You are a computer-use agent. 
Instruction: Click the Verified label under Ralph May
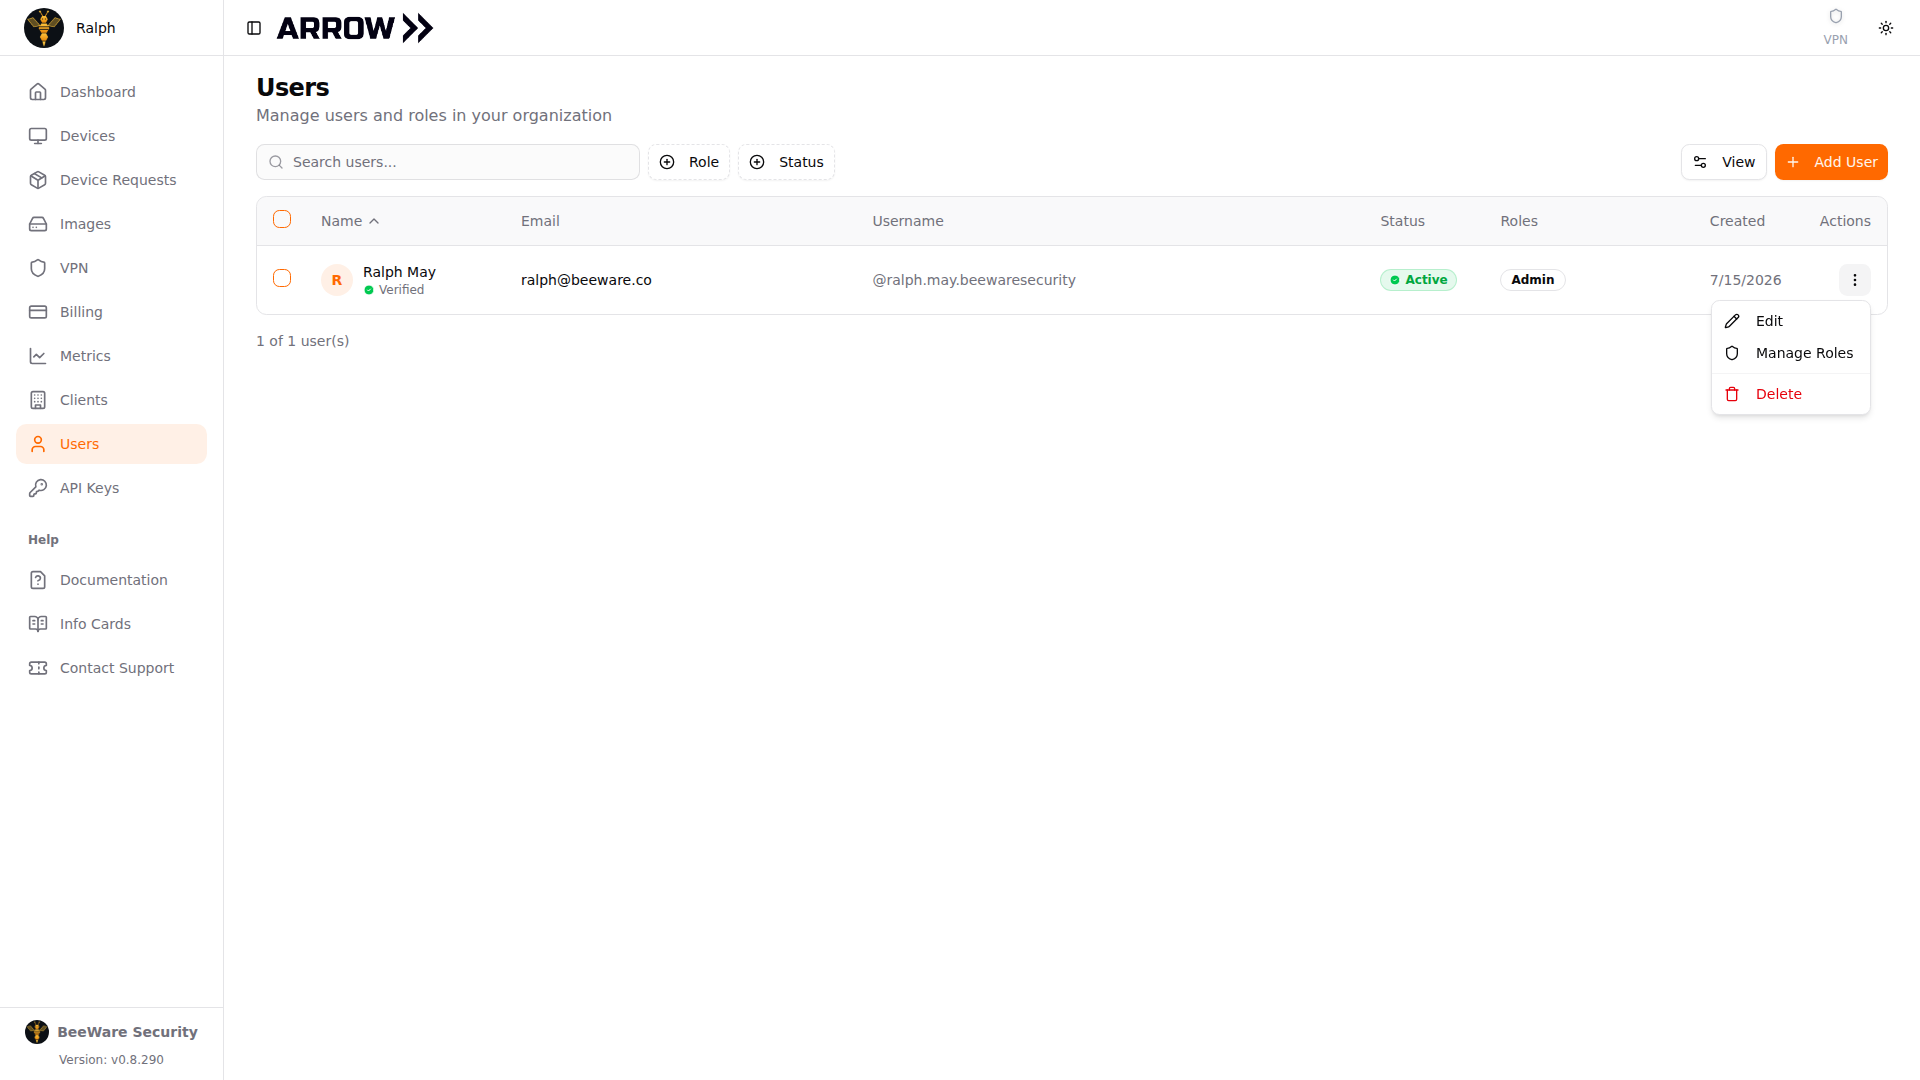point(401,290)
